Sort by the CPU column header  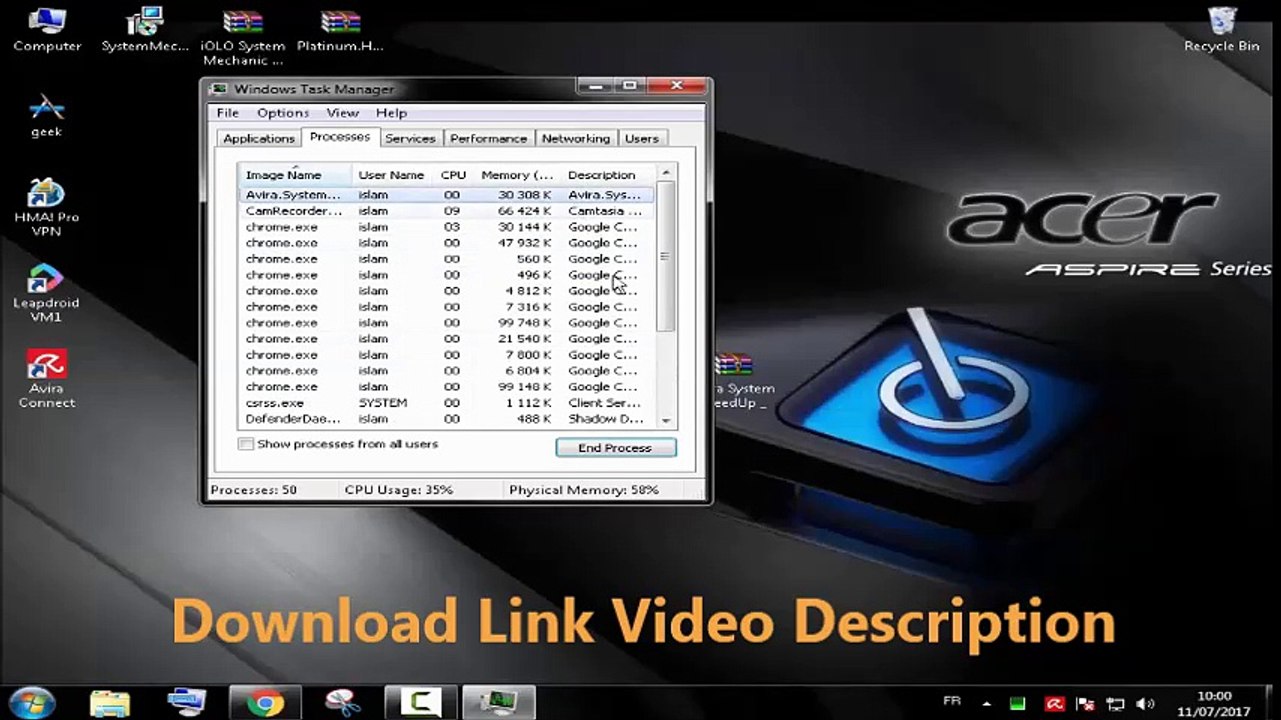point(453,175)
